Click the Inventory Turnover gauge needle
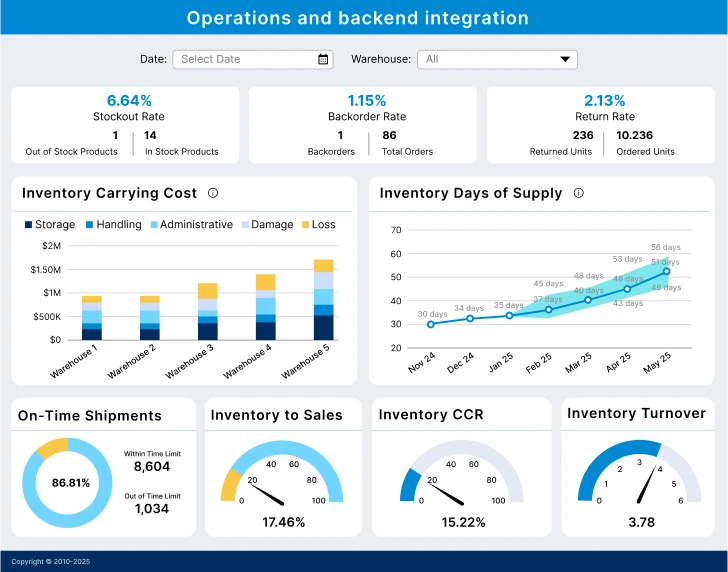The image size is (728, 572). click(648, 484)
